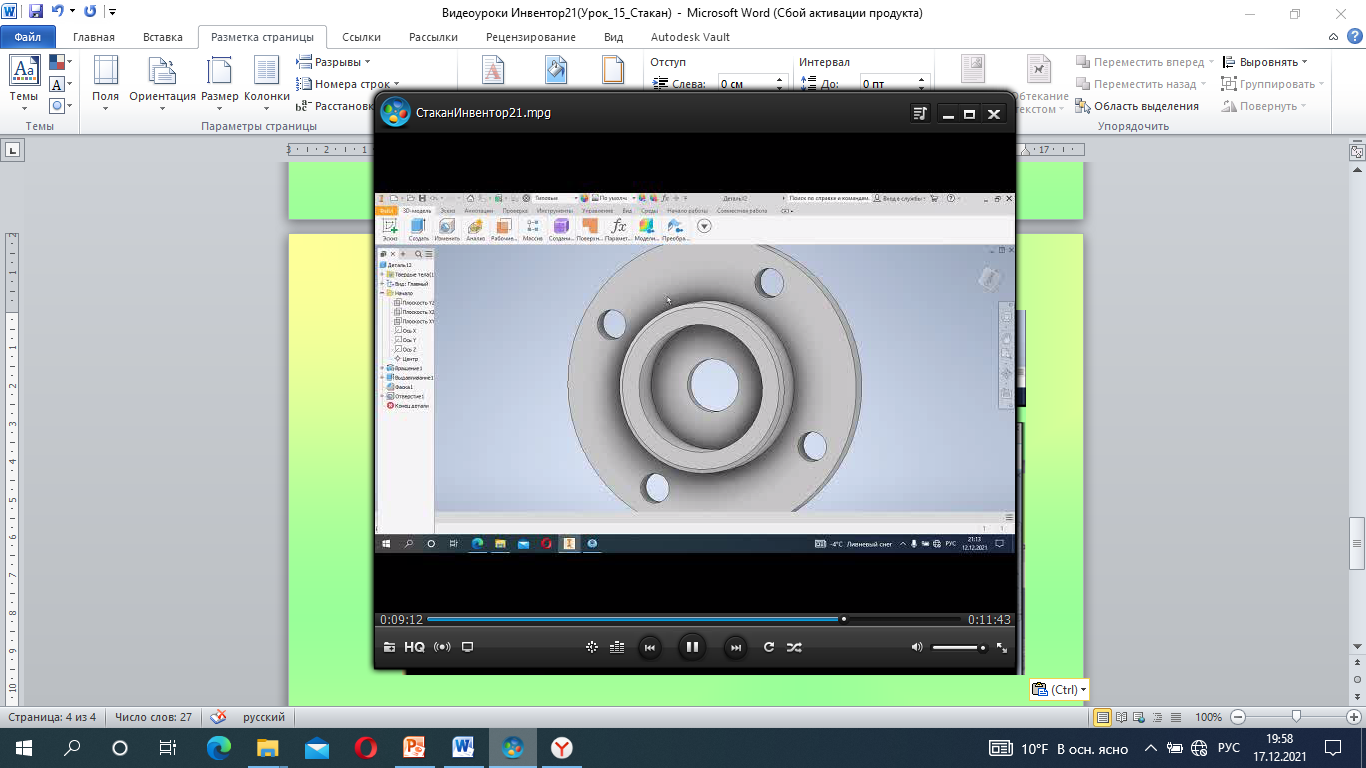
Task: Adjust the Word zoom slider
Action: (1296, 716)
